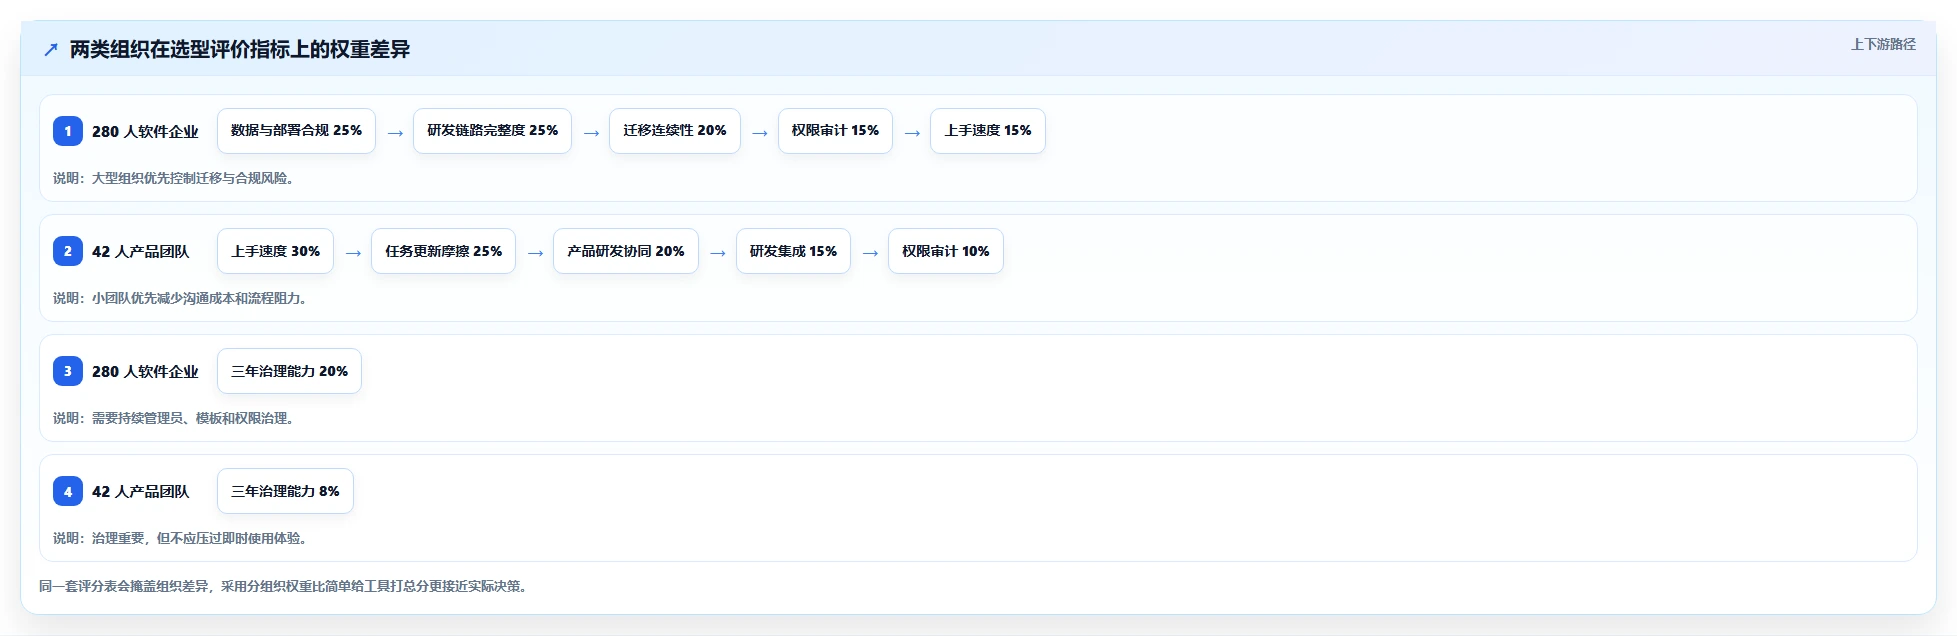Screen dimensions: 1957x636
Task: Select the 产品研发协同 20% chip
Action: [x=626, y=251]
